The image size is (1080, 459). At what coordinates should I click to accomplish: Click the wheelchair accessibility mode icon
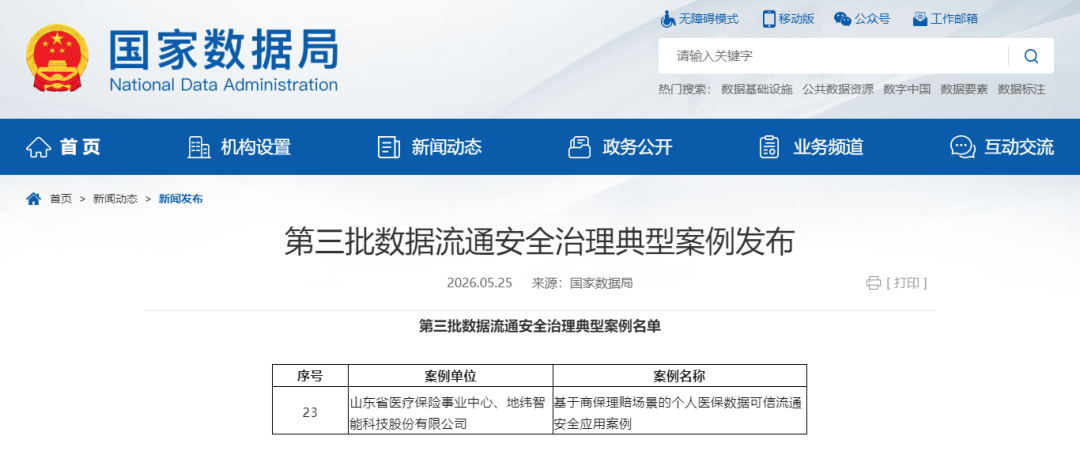[x=667, y=19]
